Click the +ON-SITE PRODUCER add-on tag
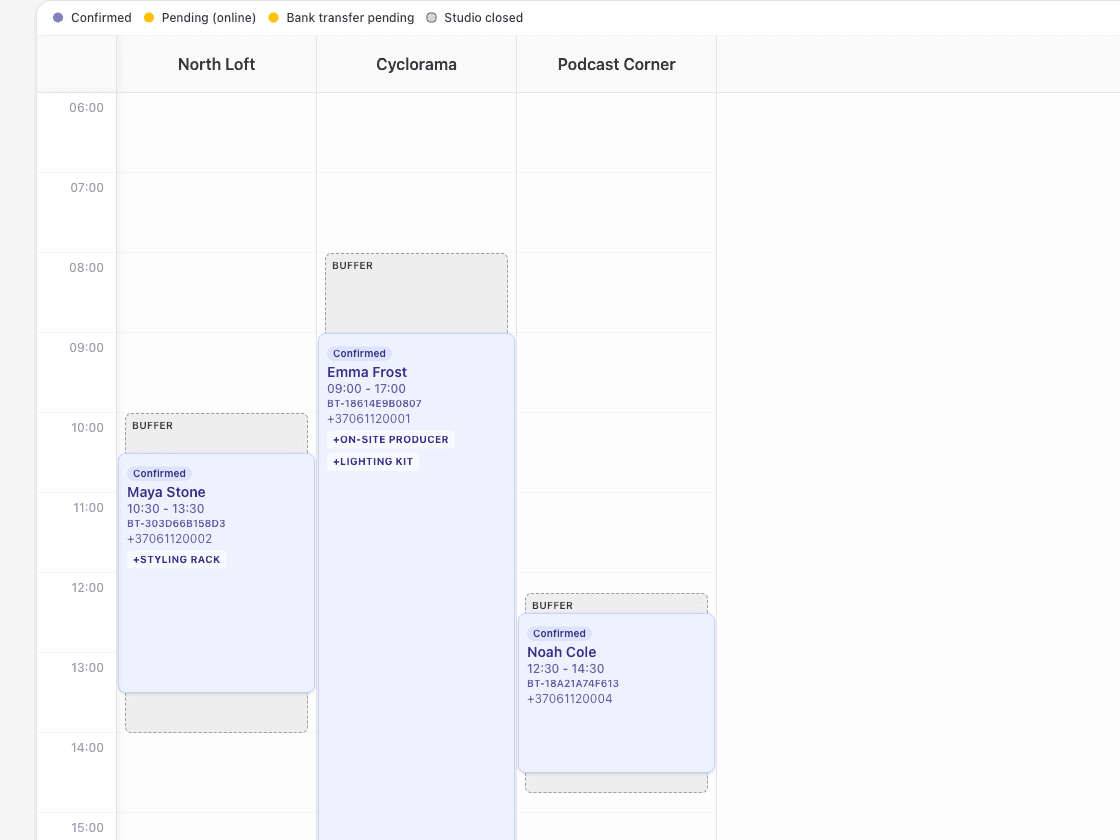 pyautogui.click(x=391, y=440)
